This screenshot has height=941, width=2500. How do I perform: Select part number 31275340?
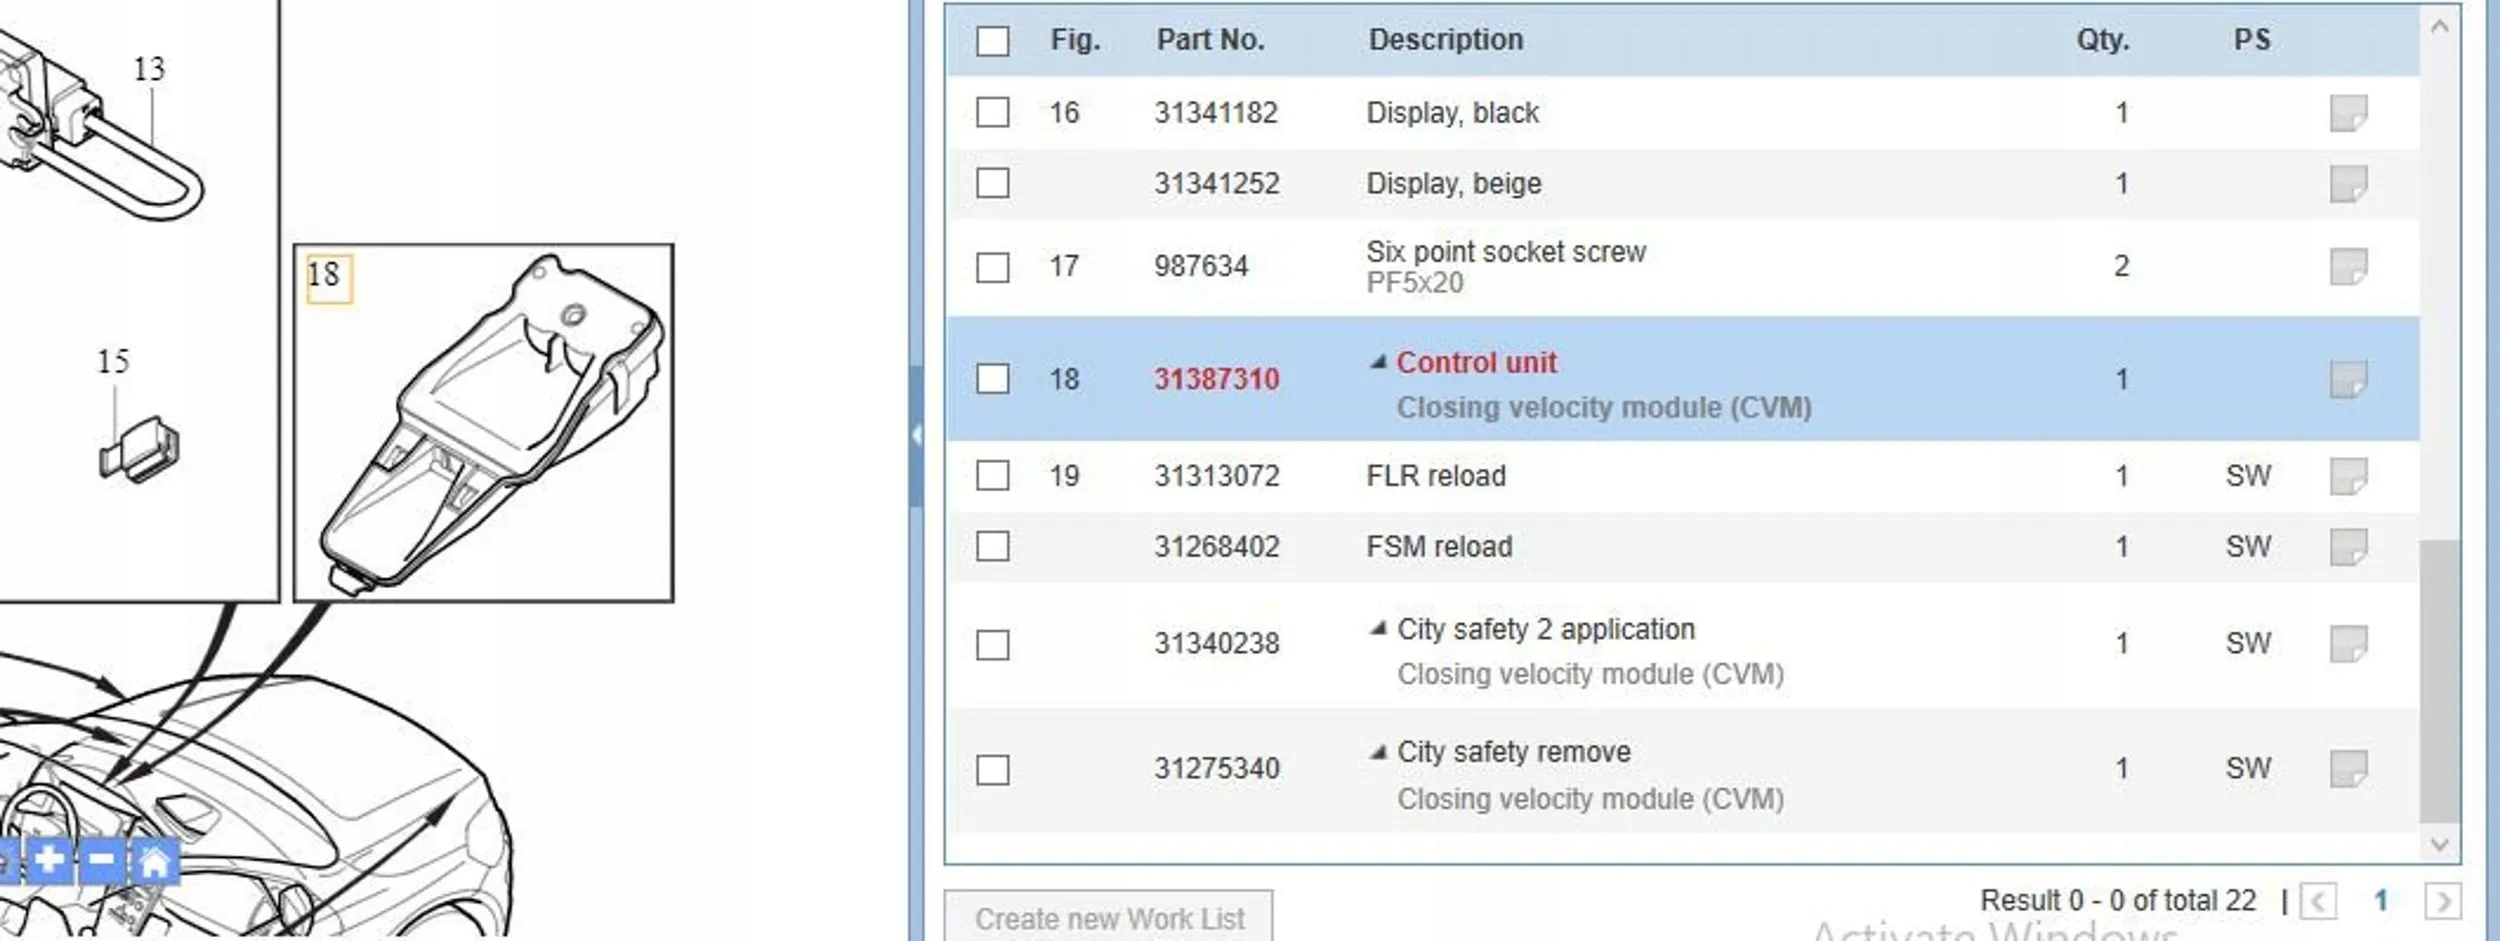click(x=1217, y=769)
